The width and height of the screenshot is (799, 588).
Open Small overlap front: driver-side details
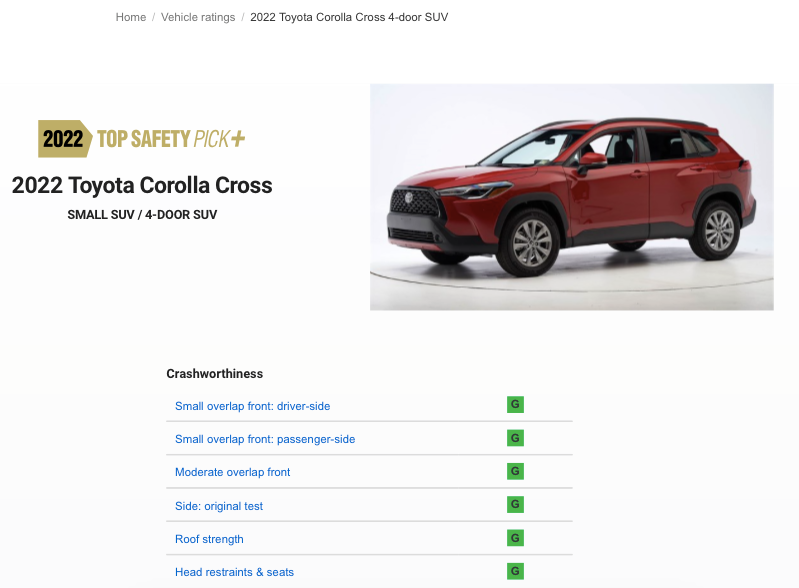coord(252,406)
